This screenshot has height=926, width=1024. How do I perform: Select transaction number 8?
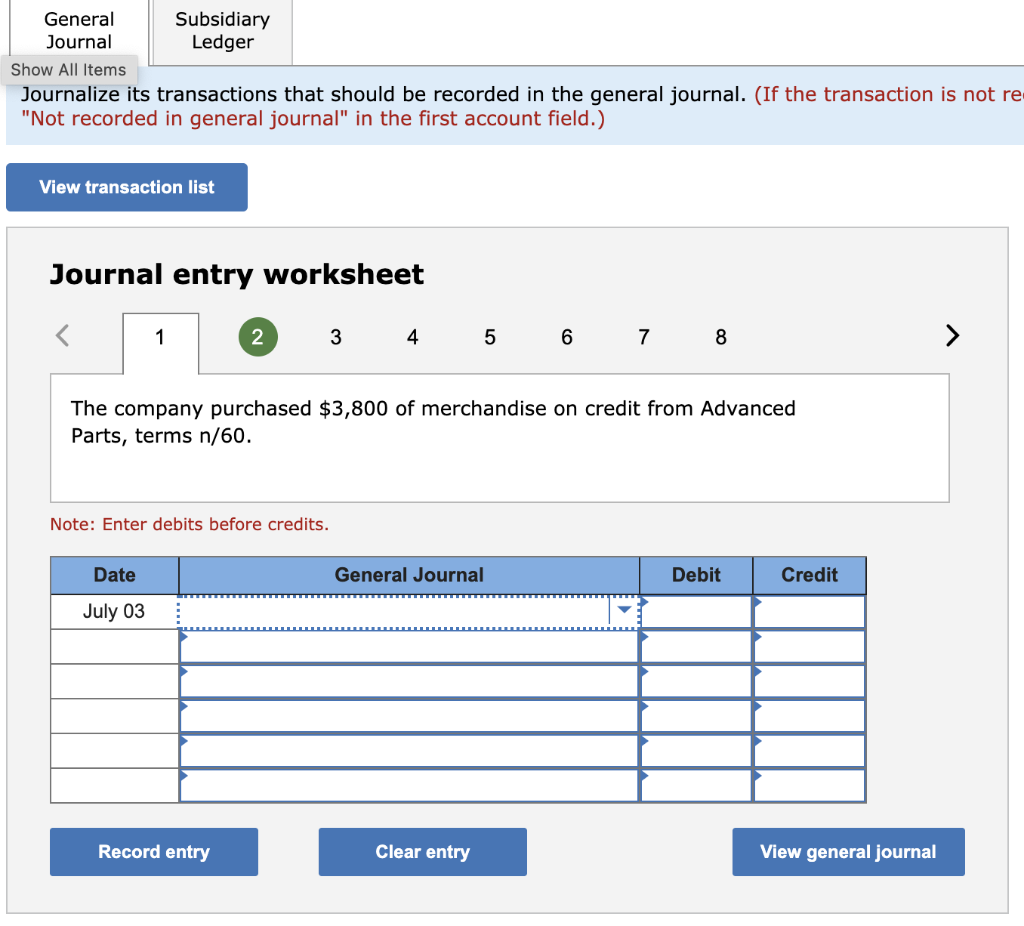(720, 337)
